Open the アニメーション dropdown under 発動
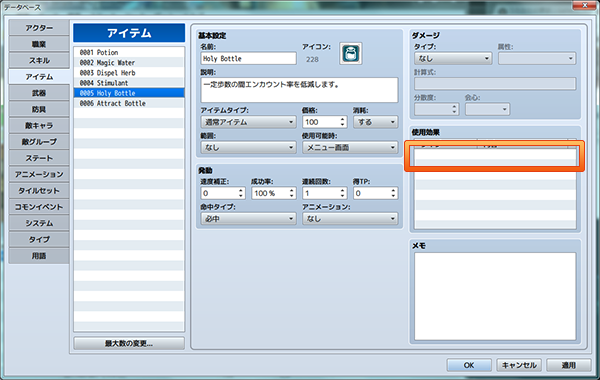The height and width of the screenshot is (380, 600). click(x=350, y=219)
